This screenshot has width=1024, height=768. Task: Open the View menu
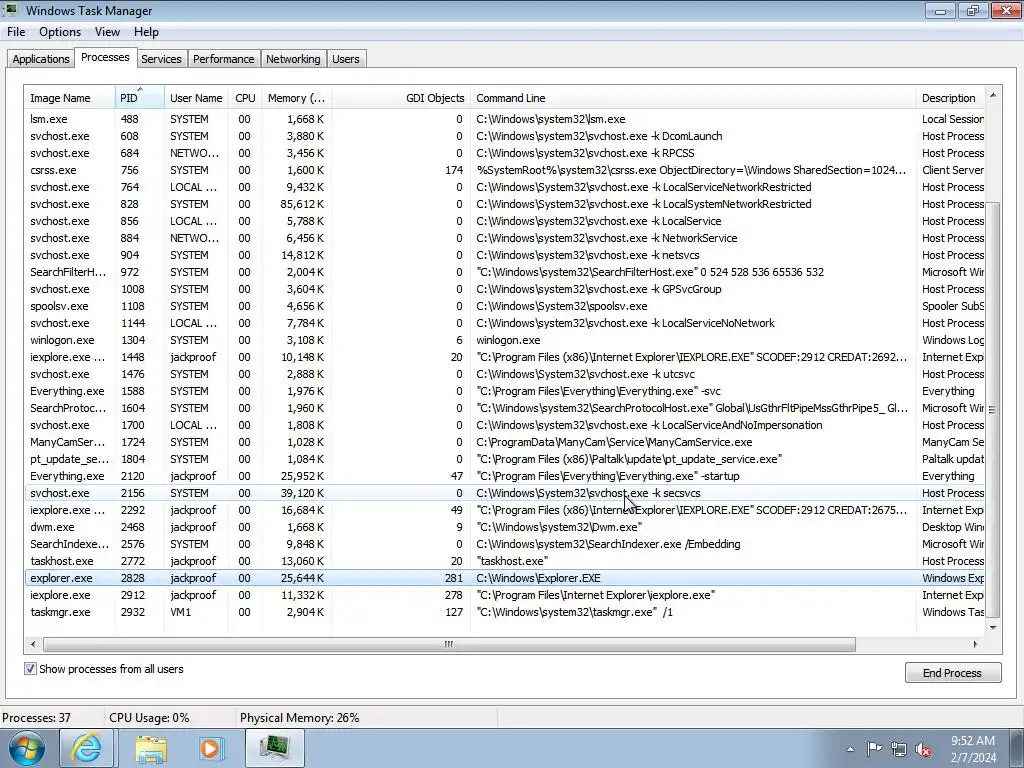(107, 32)
